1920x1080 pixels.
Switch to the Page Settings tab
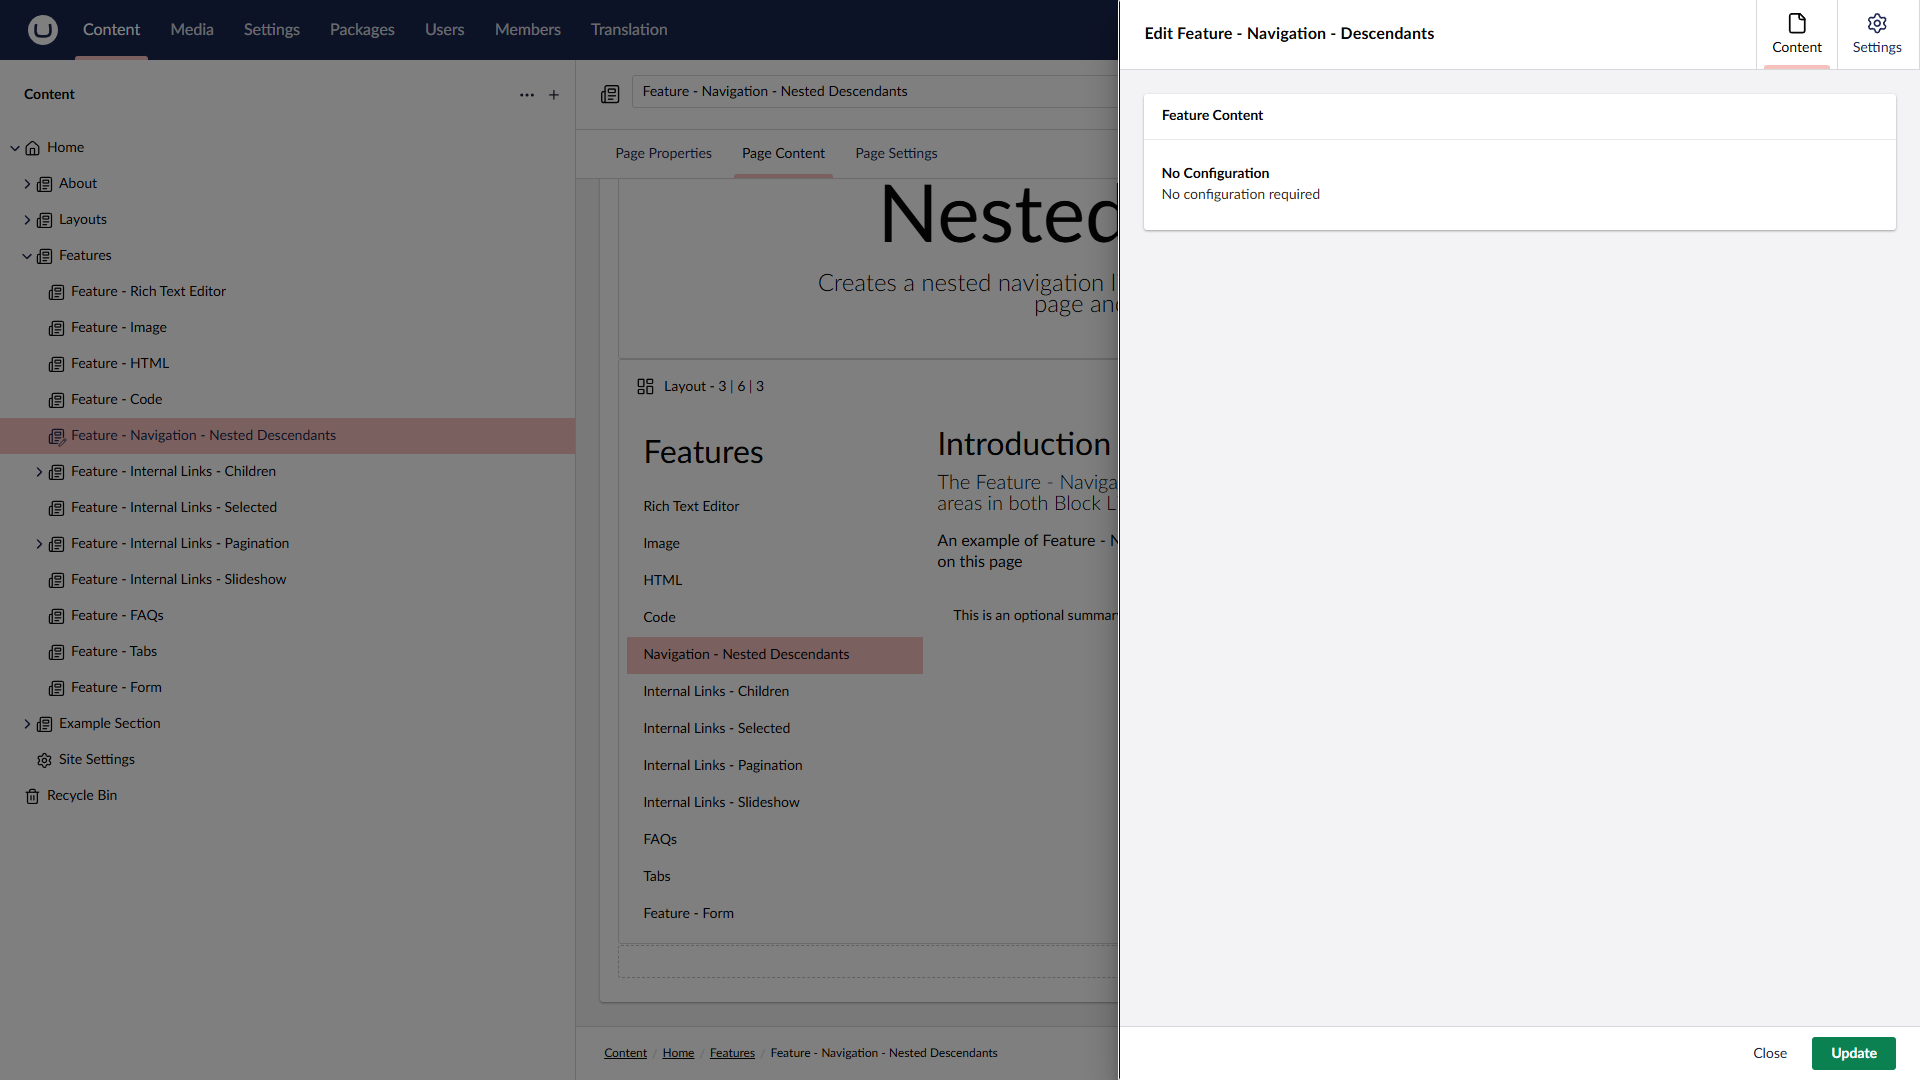896,154
